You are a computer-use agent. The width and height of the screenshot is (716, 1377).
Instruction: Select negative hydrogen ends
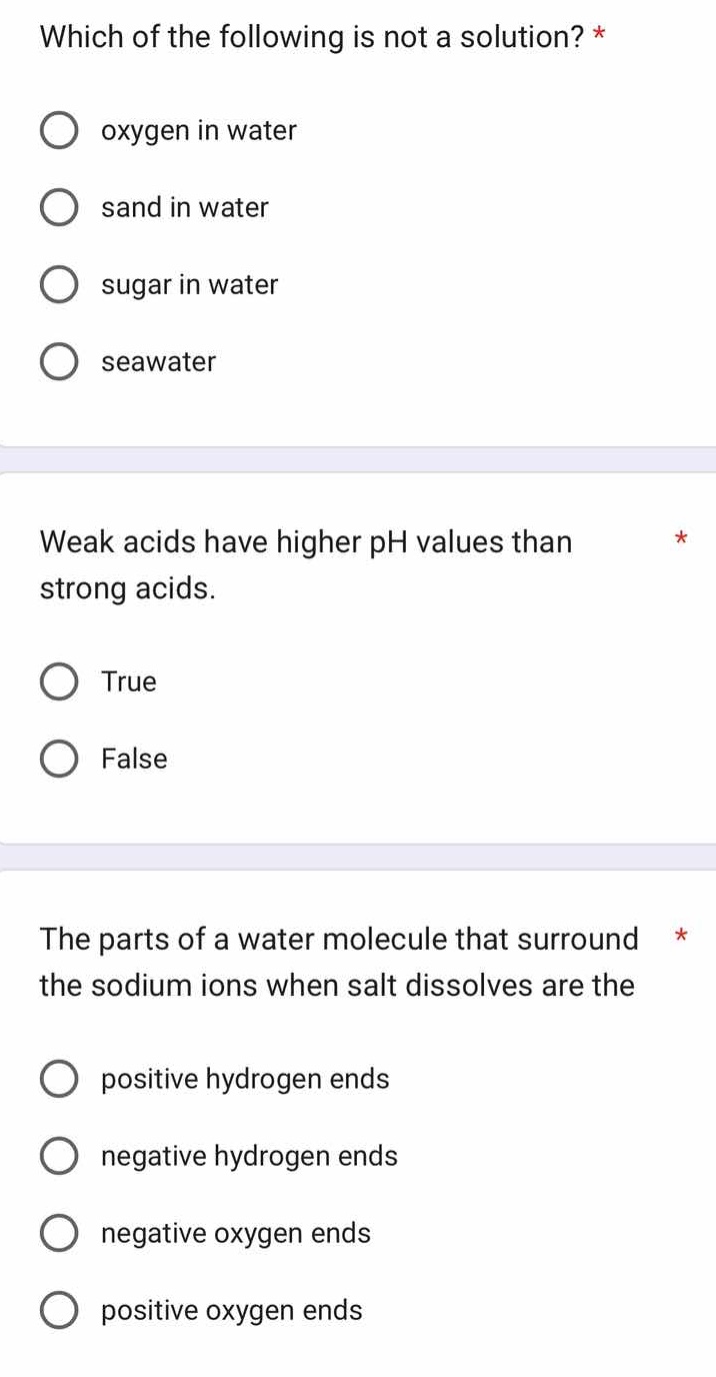coord(58,1155)
